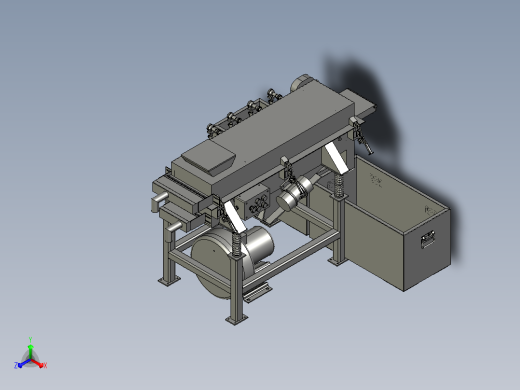Select the vibrator motor on the machine side
This screenshot has width=520, height=390.
coord(294,194)
